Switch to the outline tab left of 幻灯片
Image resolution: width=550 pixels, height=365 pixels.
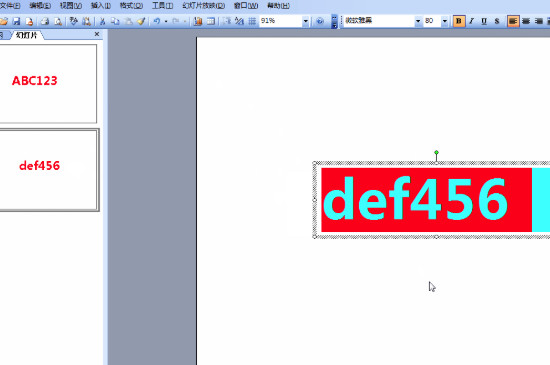pyautogui.click(x=3, y=35)
